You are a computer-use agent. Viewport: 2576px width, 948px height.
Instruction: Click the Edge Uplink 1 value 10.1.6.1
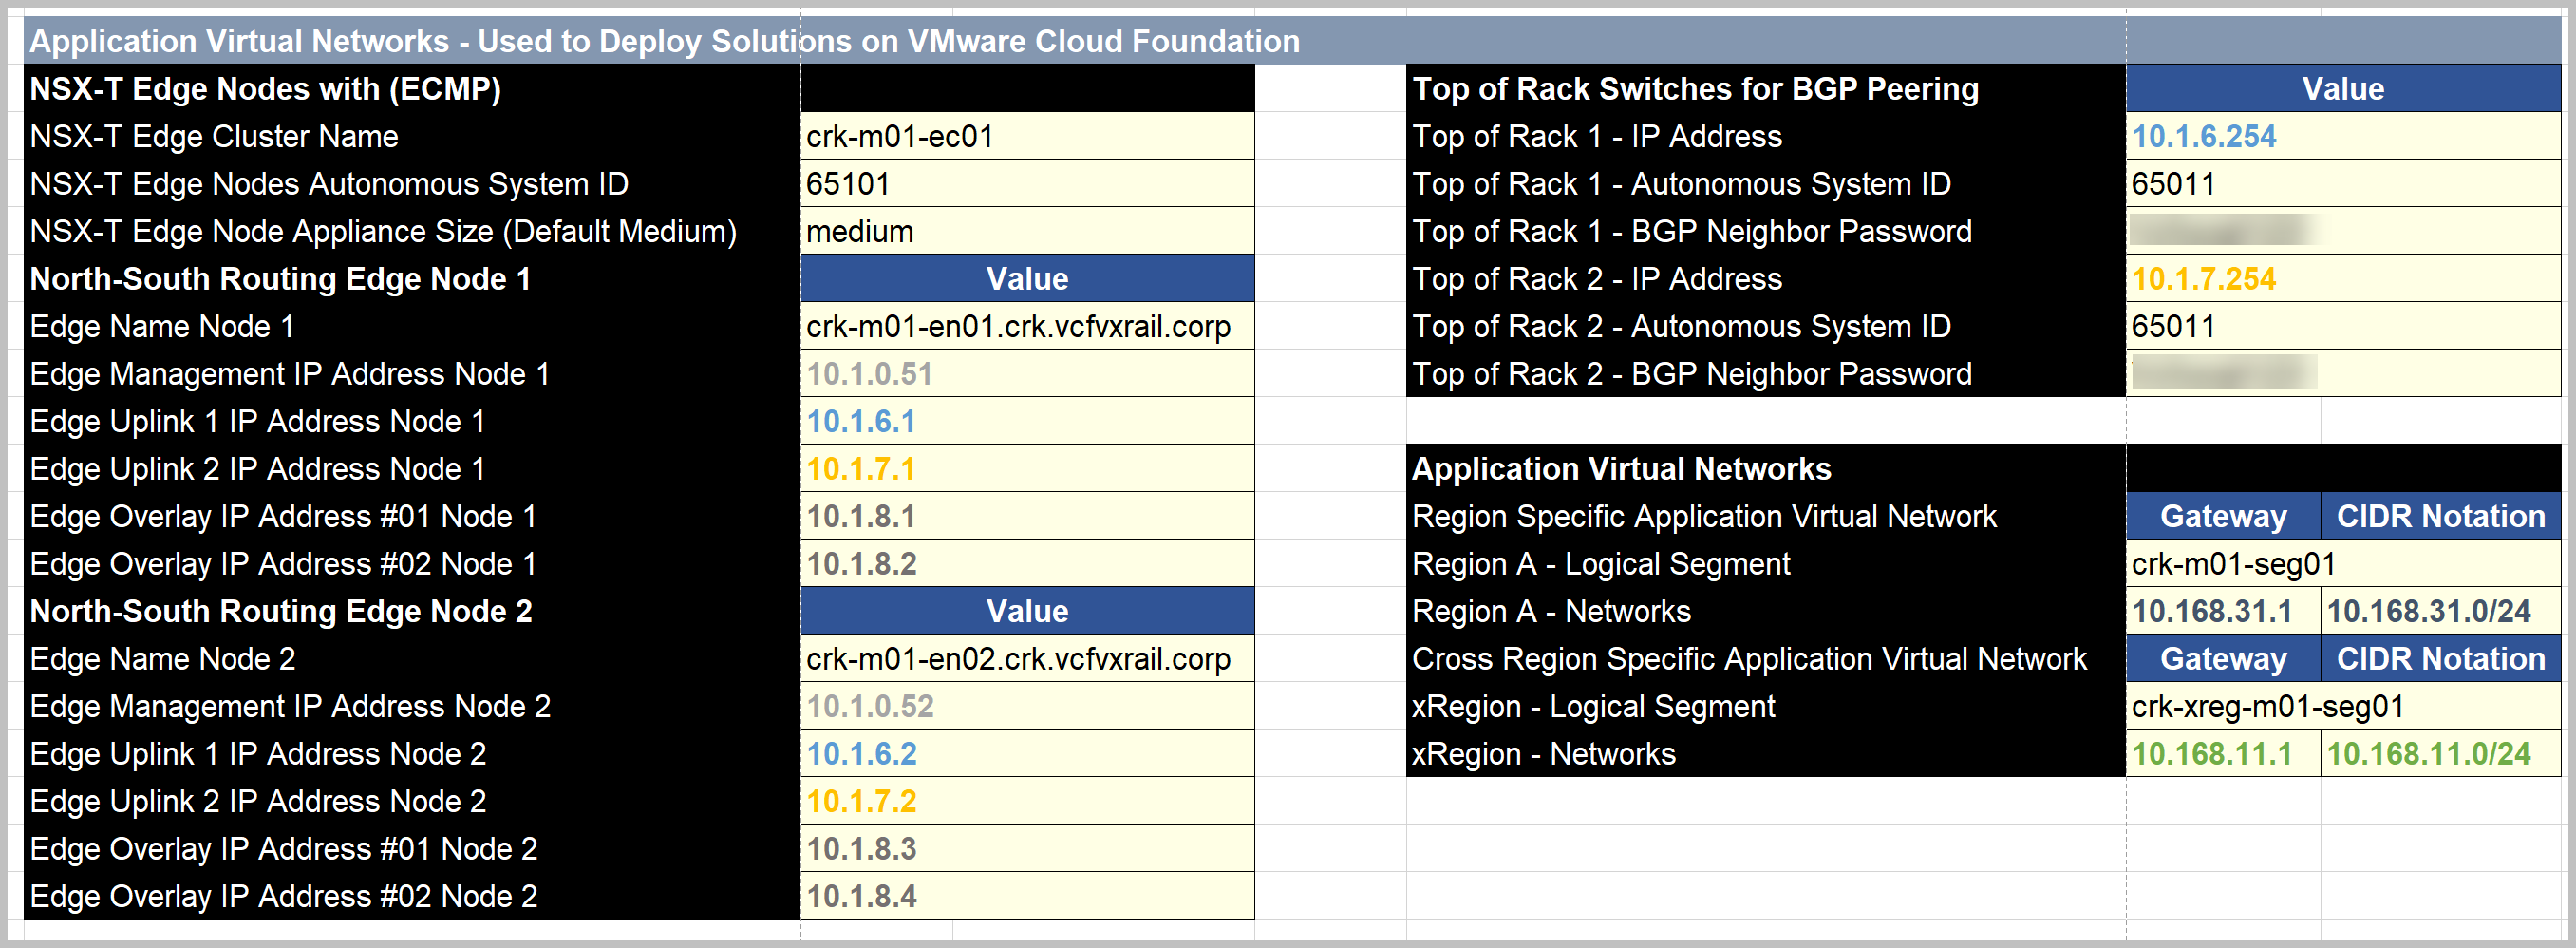tap(1026, 422)
